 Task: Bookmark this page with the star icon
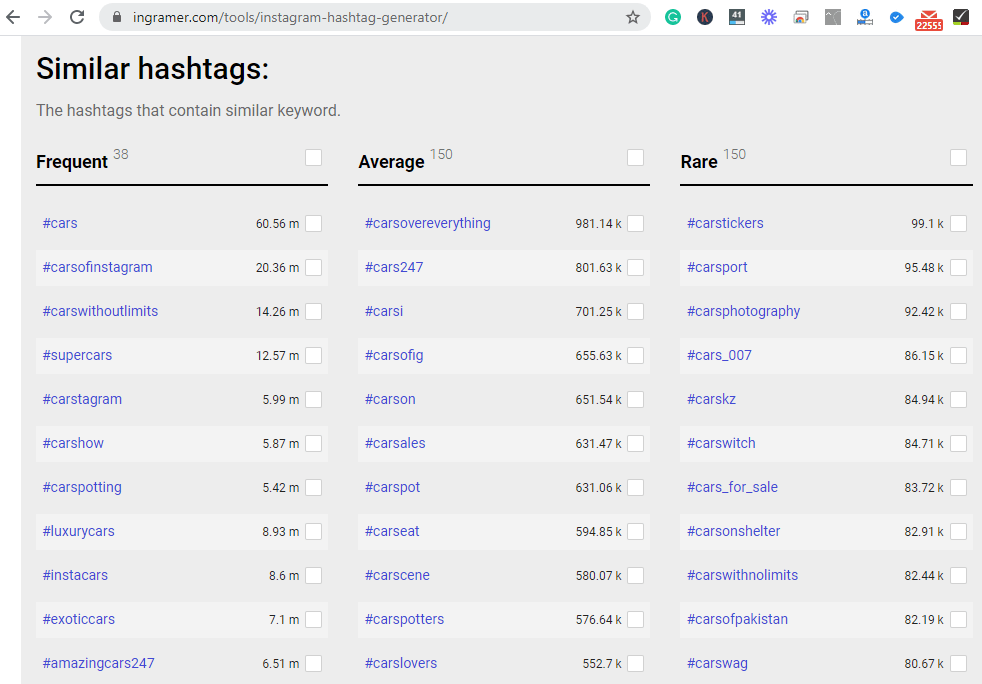pyautogui.click(x=632, y=17)
